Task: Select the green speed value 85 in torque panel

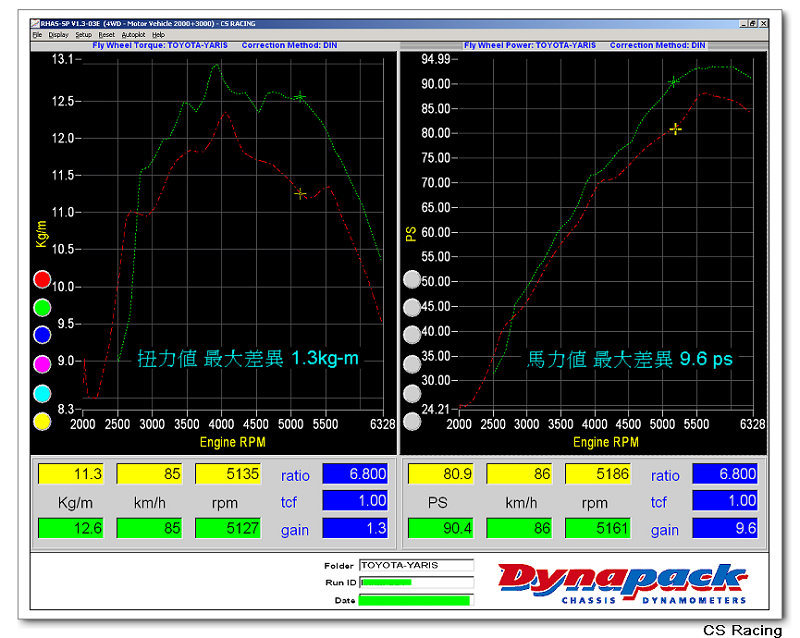Action: pyautogui.click(x=149, y=528)
